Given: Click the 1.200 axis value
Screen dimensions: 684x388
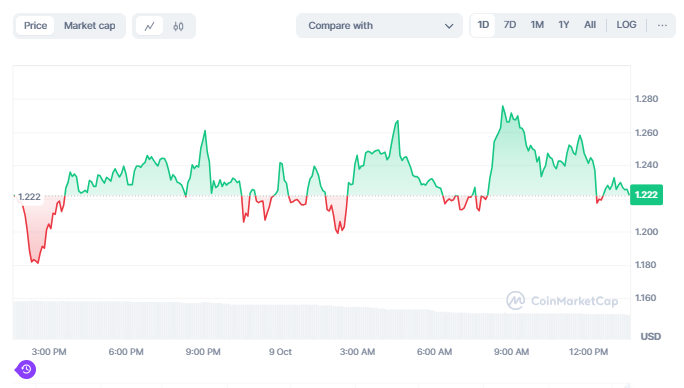Looking at the screenshot, I should (646, 232).
